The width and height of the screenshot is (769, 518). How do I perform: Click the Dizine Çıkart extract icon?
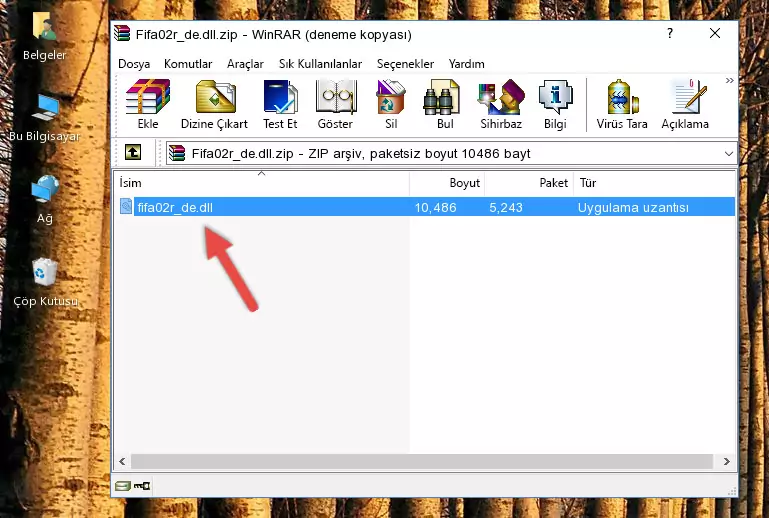214,104
